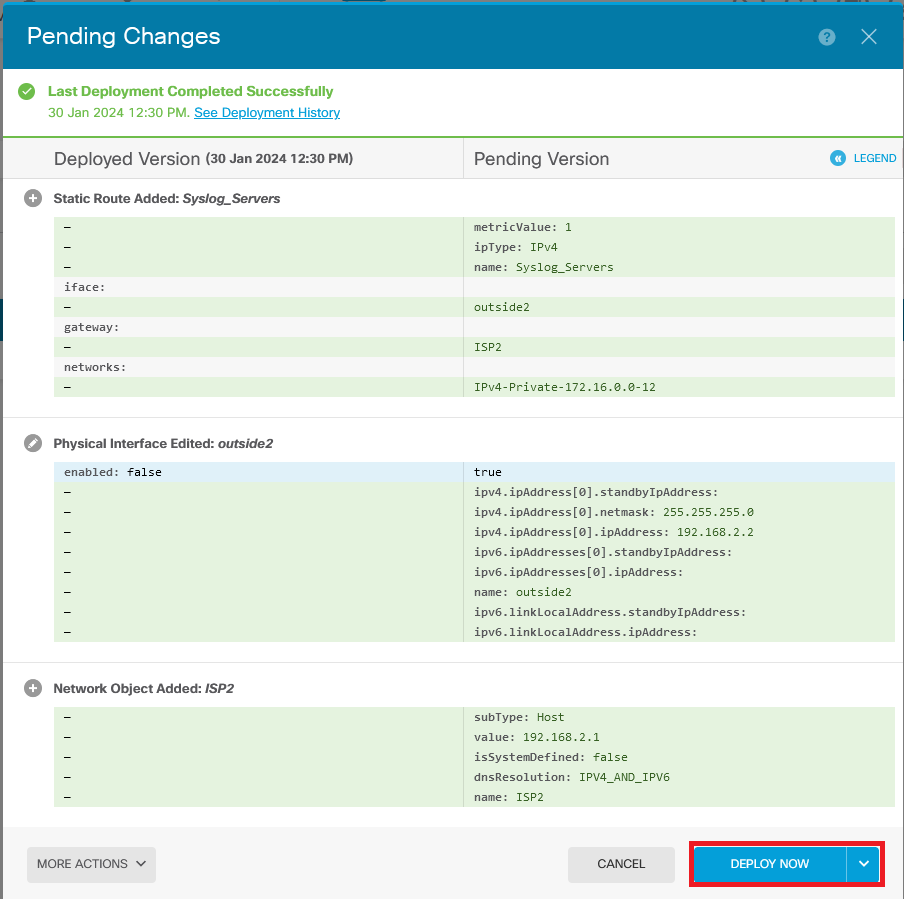The height and width of the screenshot is (899, 904).
Task: Click the DEPLOY NOW button
Action: [x=770, y=864]
